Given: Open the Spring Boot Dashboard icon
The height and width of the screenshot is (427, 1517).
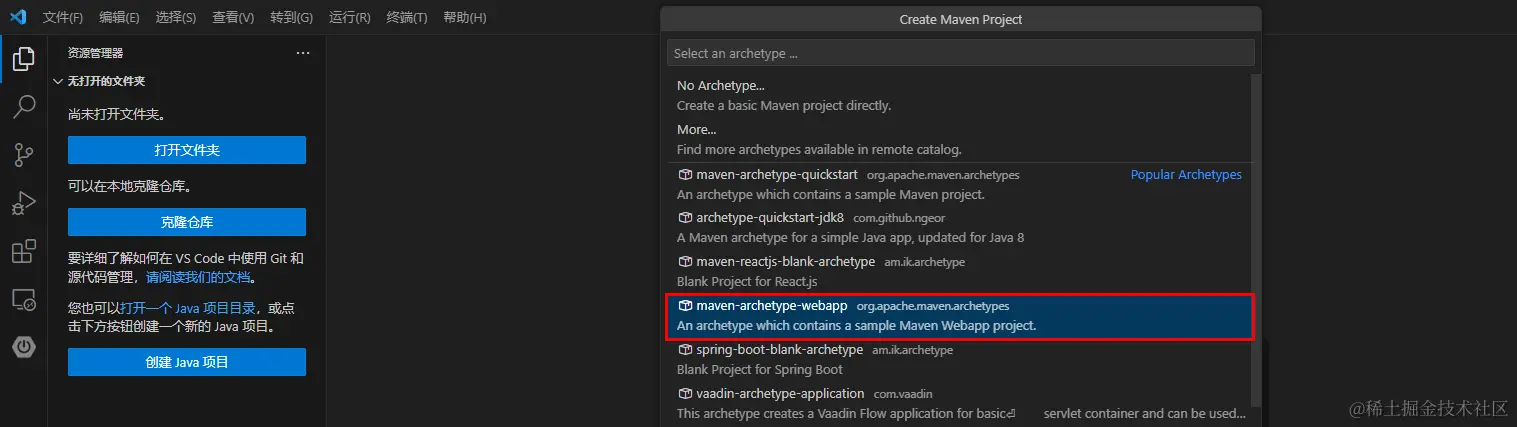Looking at the screenshot, I should 24,347.
